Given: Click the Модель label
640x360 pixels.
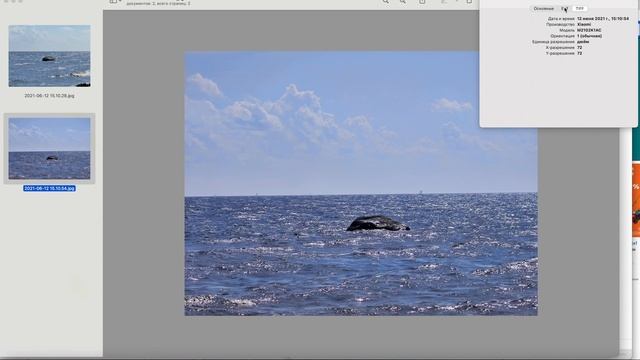Looking at the screenshot, I should 567,30.
